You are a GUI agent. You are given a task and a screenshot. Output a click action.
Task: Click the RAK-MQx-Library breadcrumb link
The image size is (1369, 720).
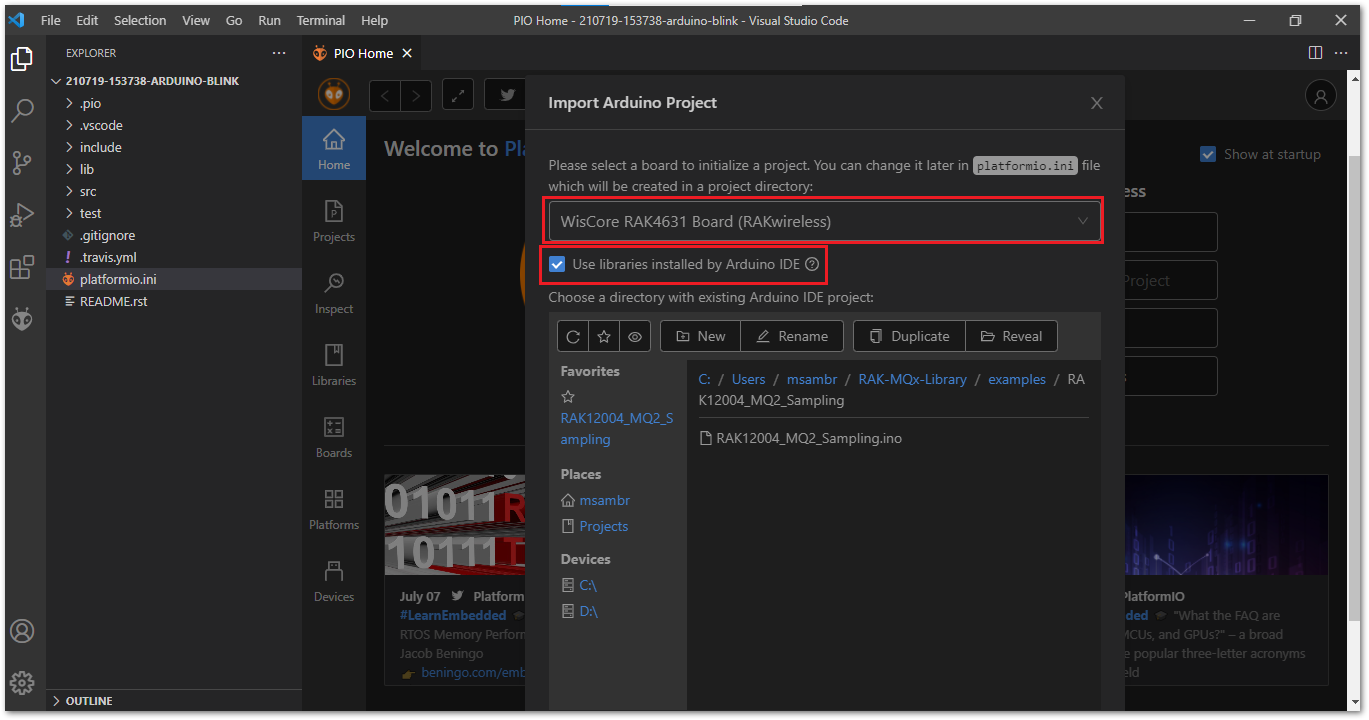tap(912, 379)
